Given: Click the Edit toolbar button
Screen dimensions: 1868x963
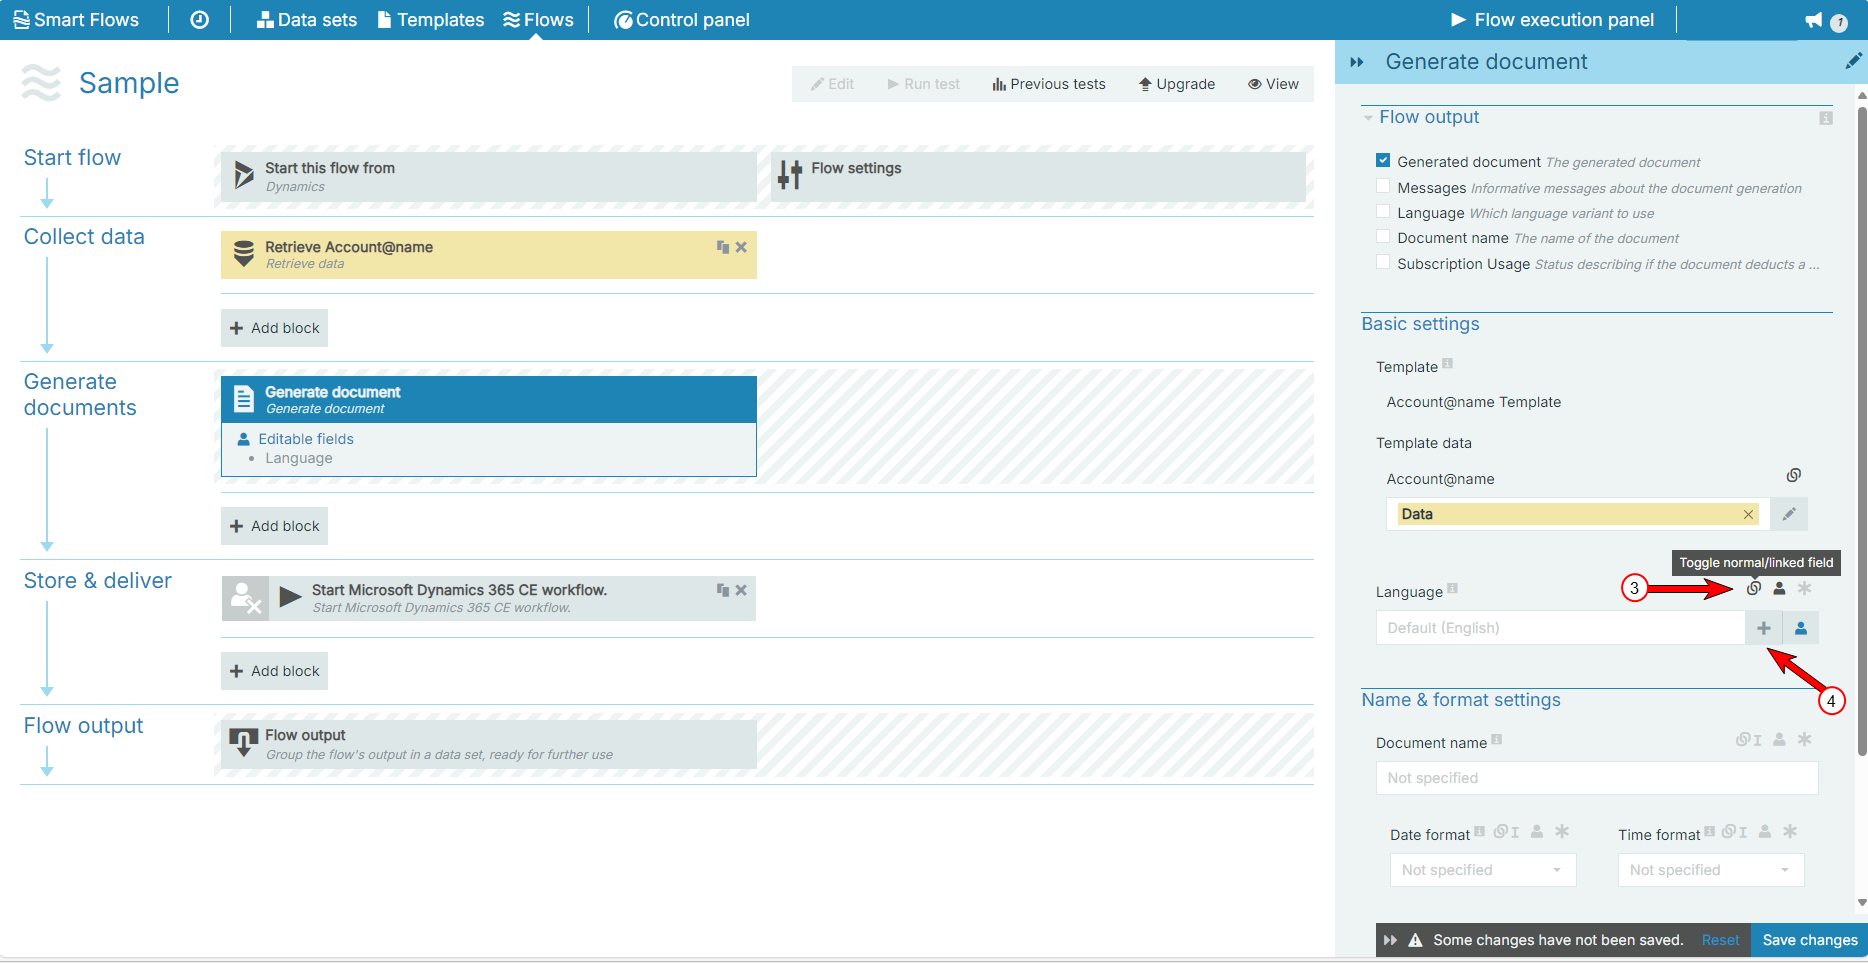Looking at the screenshot, I should [x=832, y=84].
